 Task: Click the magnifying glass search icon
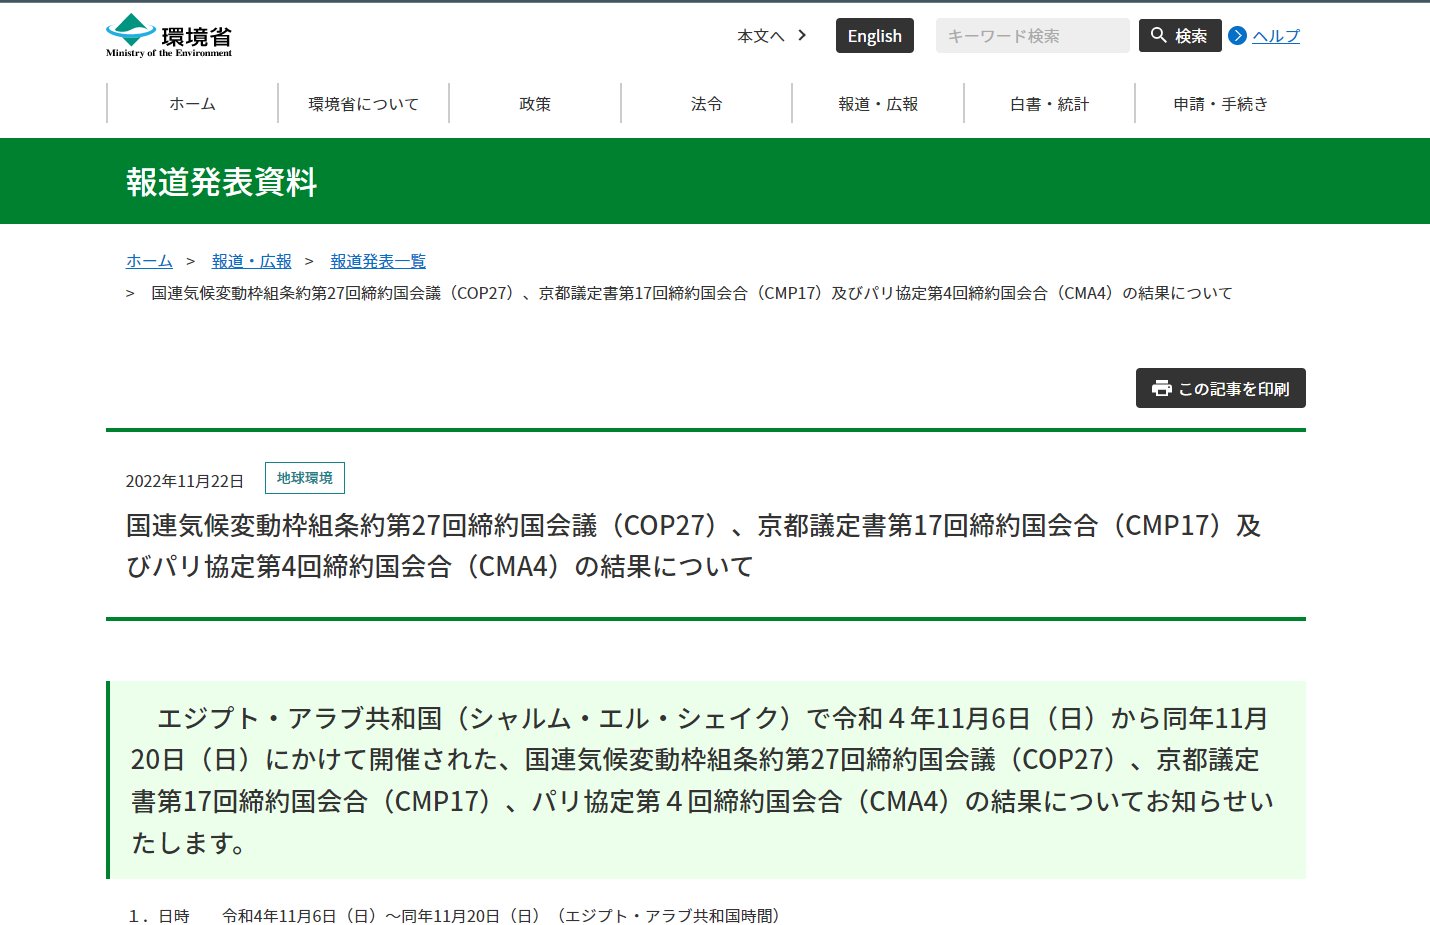[x=1157, y=35]
